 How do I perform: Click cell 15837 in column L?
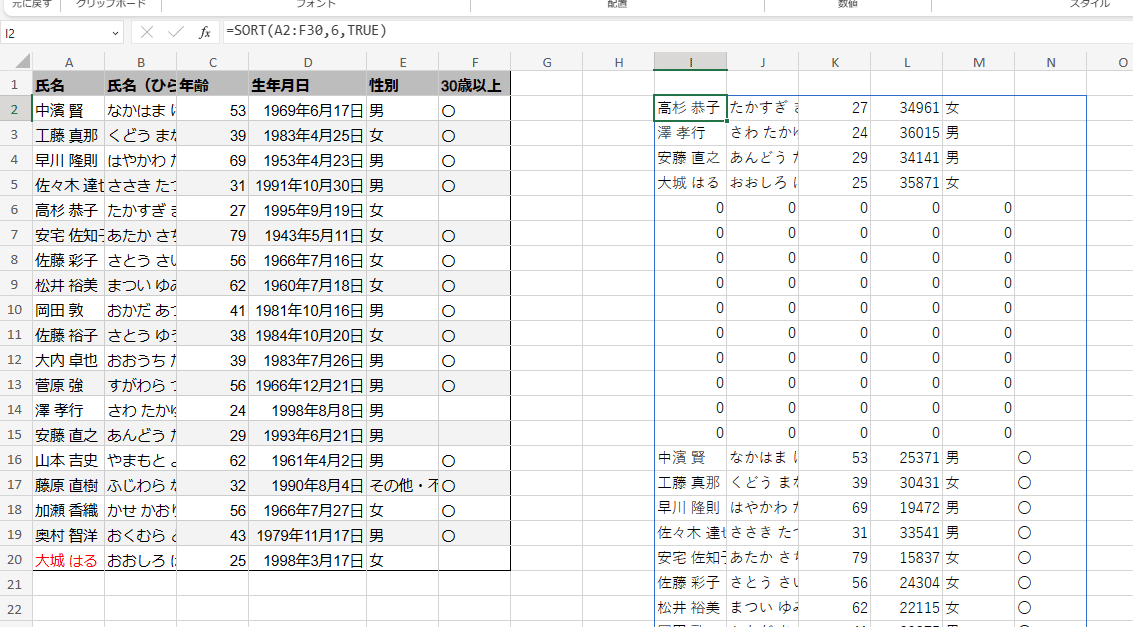907,558
